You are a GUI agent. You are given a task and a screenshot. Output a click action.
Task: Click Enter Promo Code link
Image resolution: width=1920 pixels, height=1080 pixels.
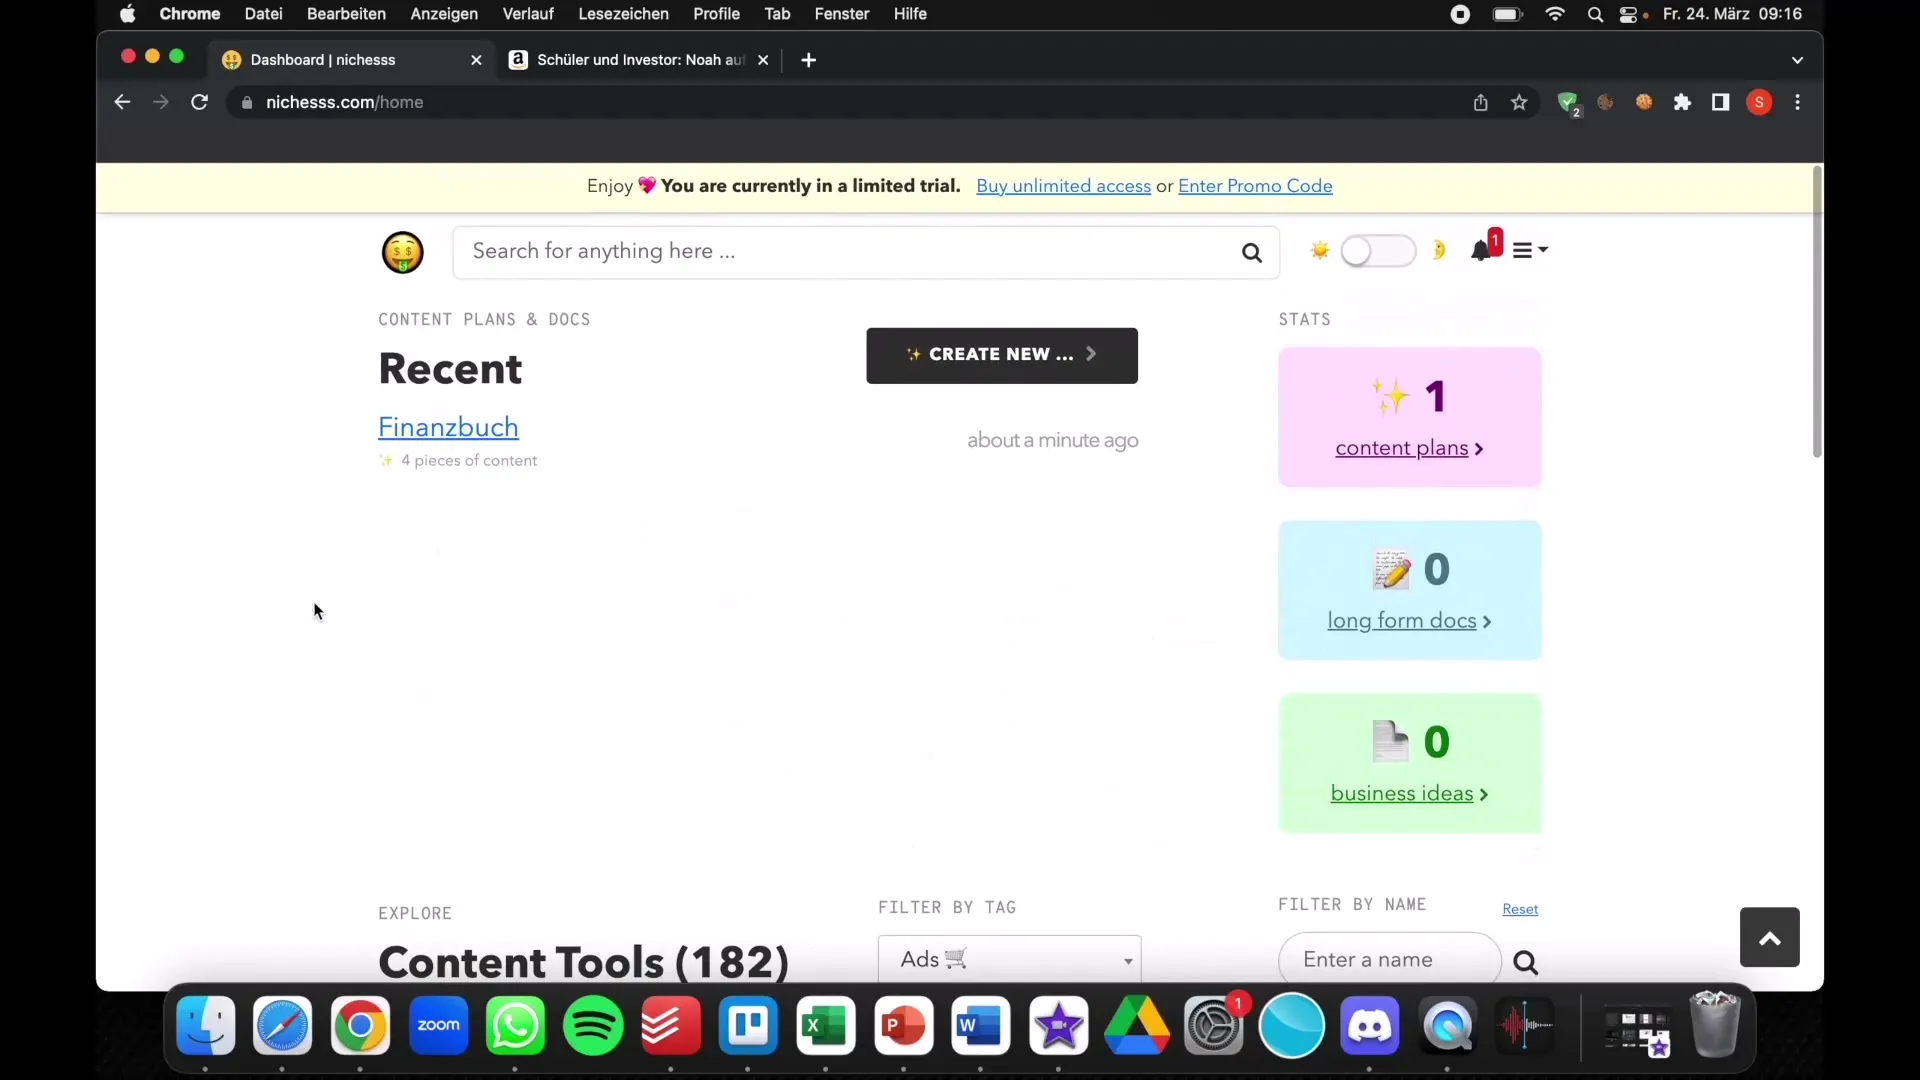[1255, 186]
